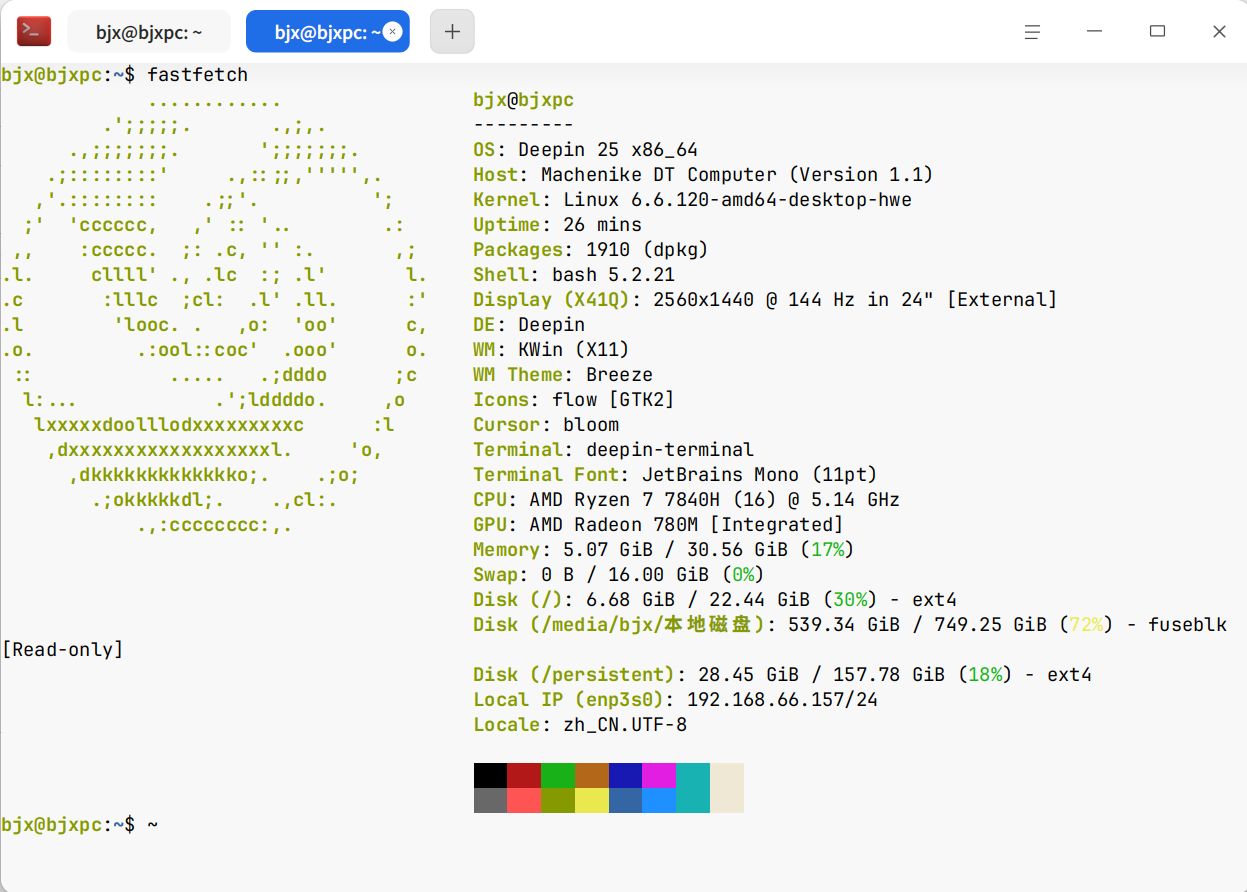Maximize the terminal window
The height and width of the screenshot is (892, 1247).
[x=1157, y=32]
